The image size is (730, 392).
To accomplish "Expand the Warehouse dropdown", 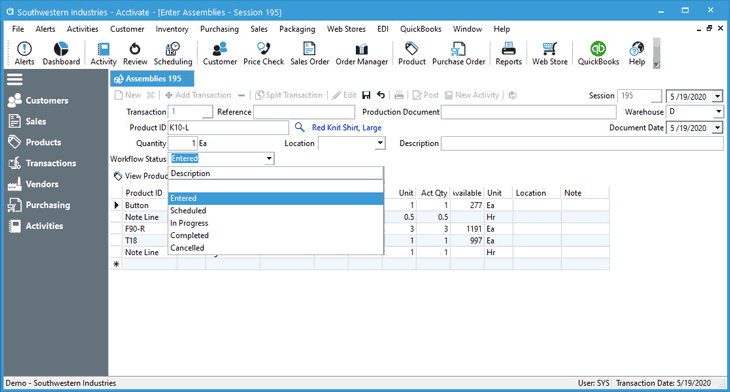I will [x=718, y=112].
